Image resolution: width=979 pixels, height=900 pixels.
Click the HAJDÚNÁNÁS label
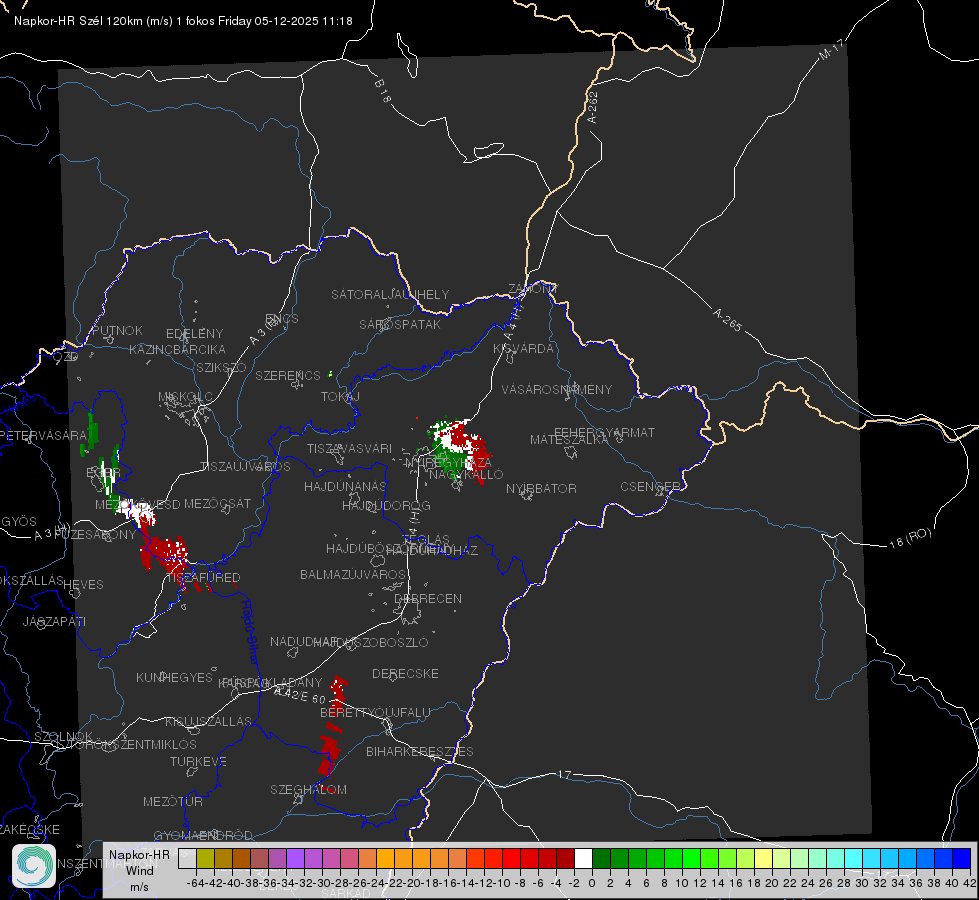(345, 486)
